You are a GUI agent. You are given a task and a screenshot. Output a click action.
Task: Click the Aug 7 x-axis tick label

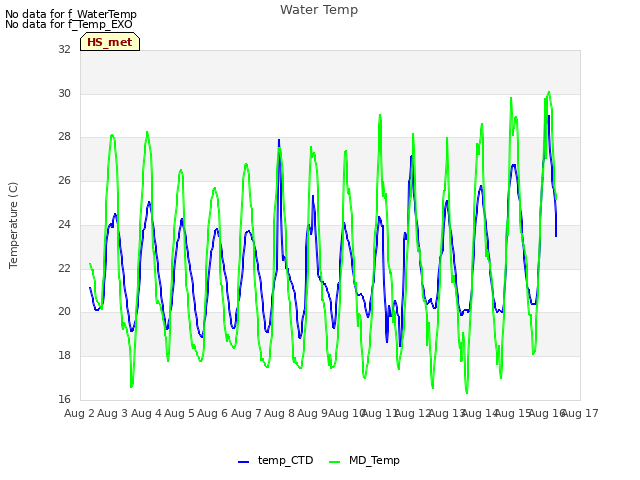pyautogui.click(x=246, y=413)
